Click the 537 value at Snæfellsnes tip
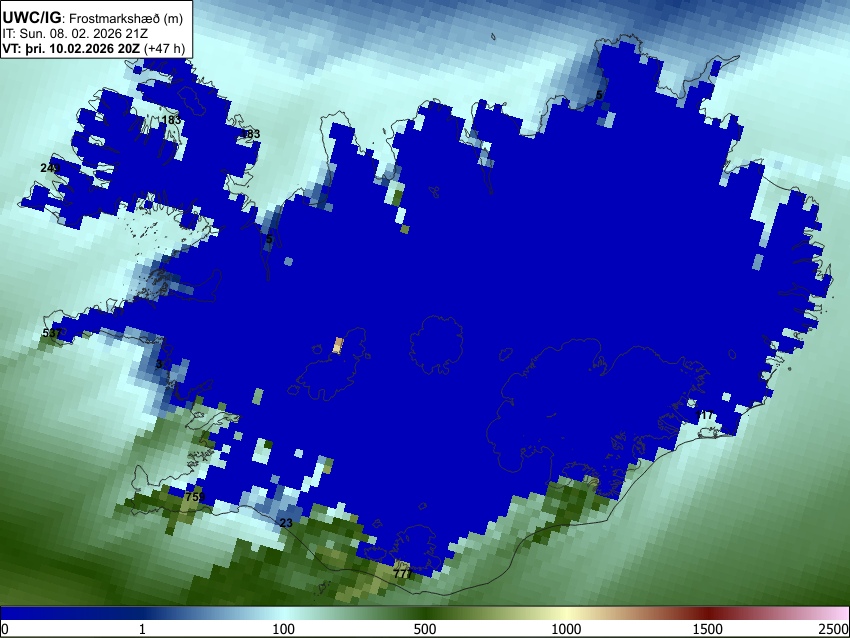Image resolution: width=850 pixels, height=638 pixels. click(x=52, y=333)
